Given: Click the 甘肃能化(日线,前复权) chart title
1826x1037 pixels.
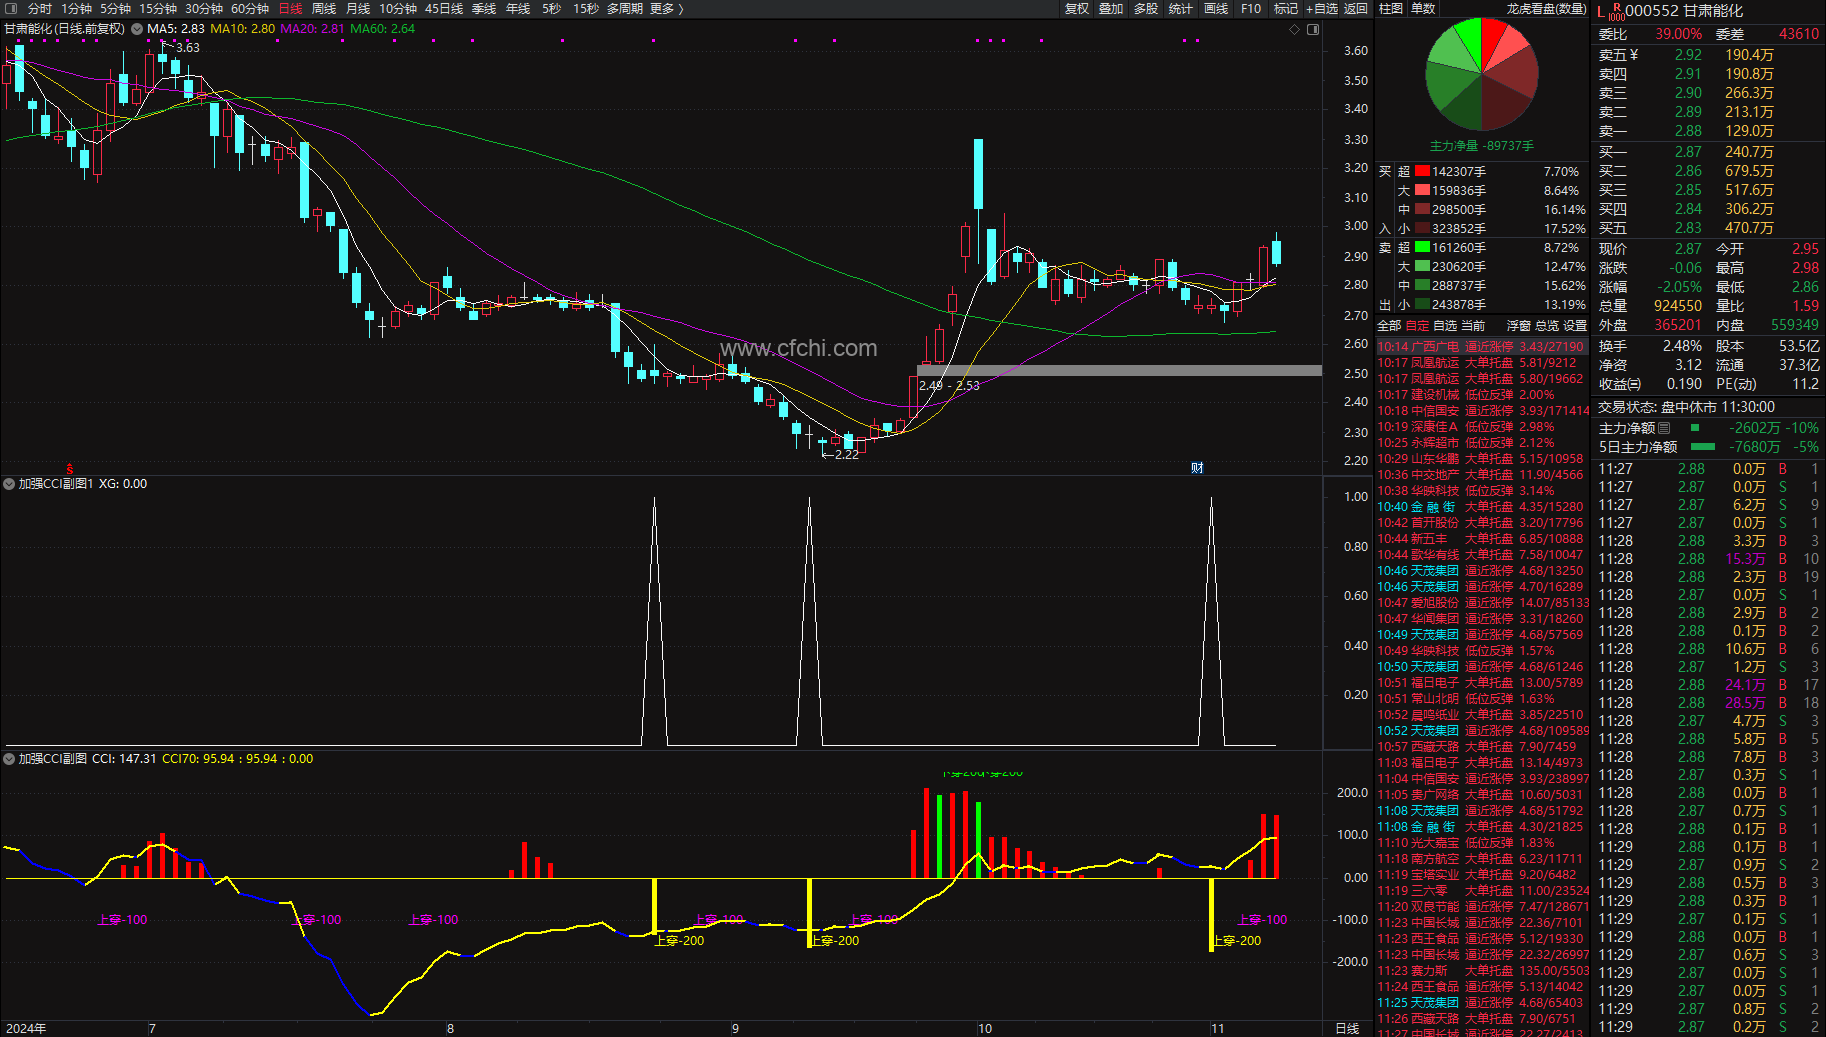Looking at the screenshot, I should click(x=65, y=29).
